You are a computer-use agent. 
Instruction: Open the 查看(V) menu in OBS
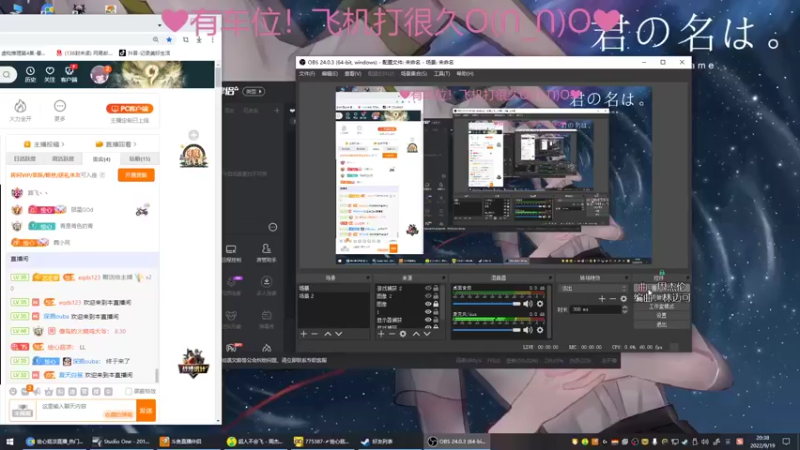[x=353, y=74]
